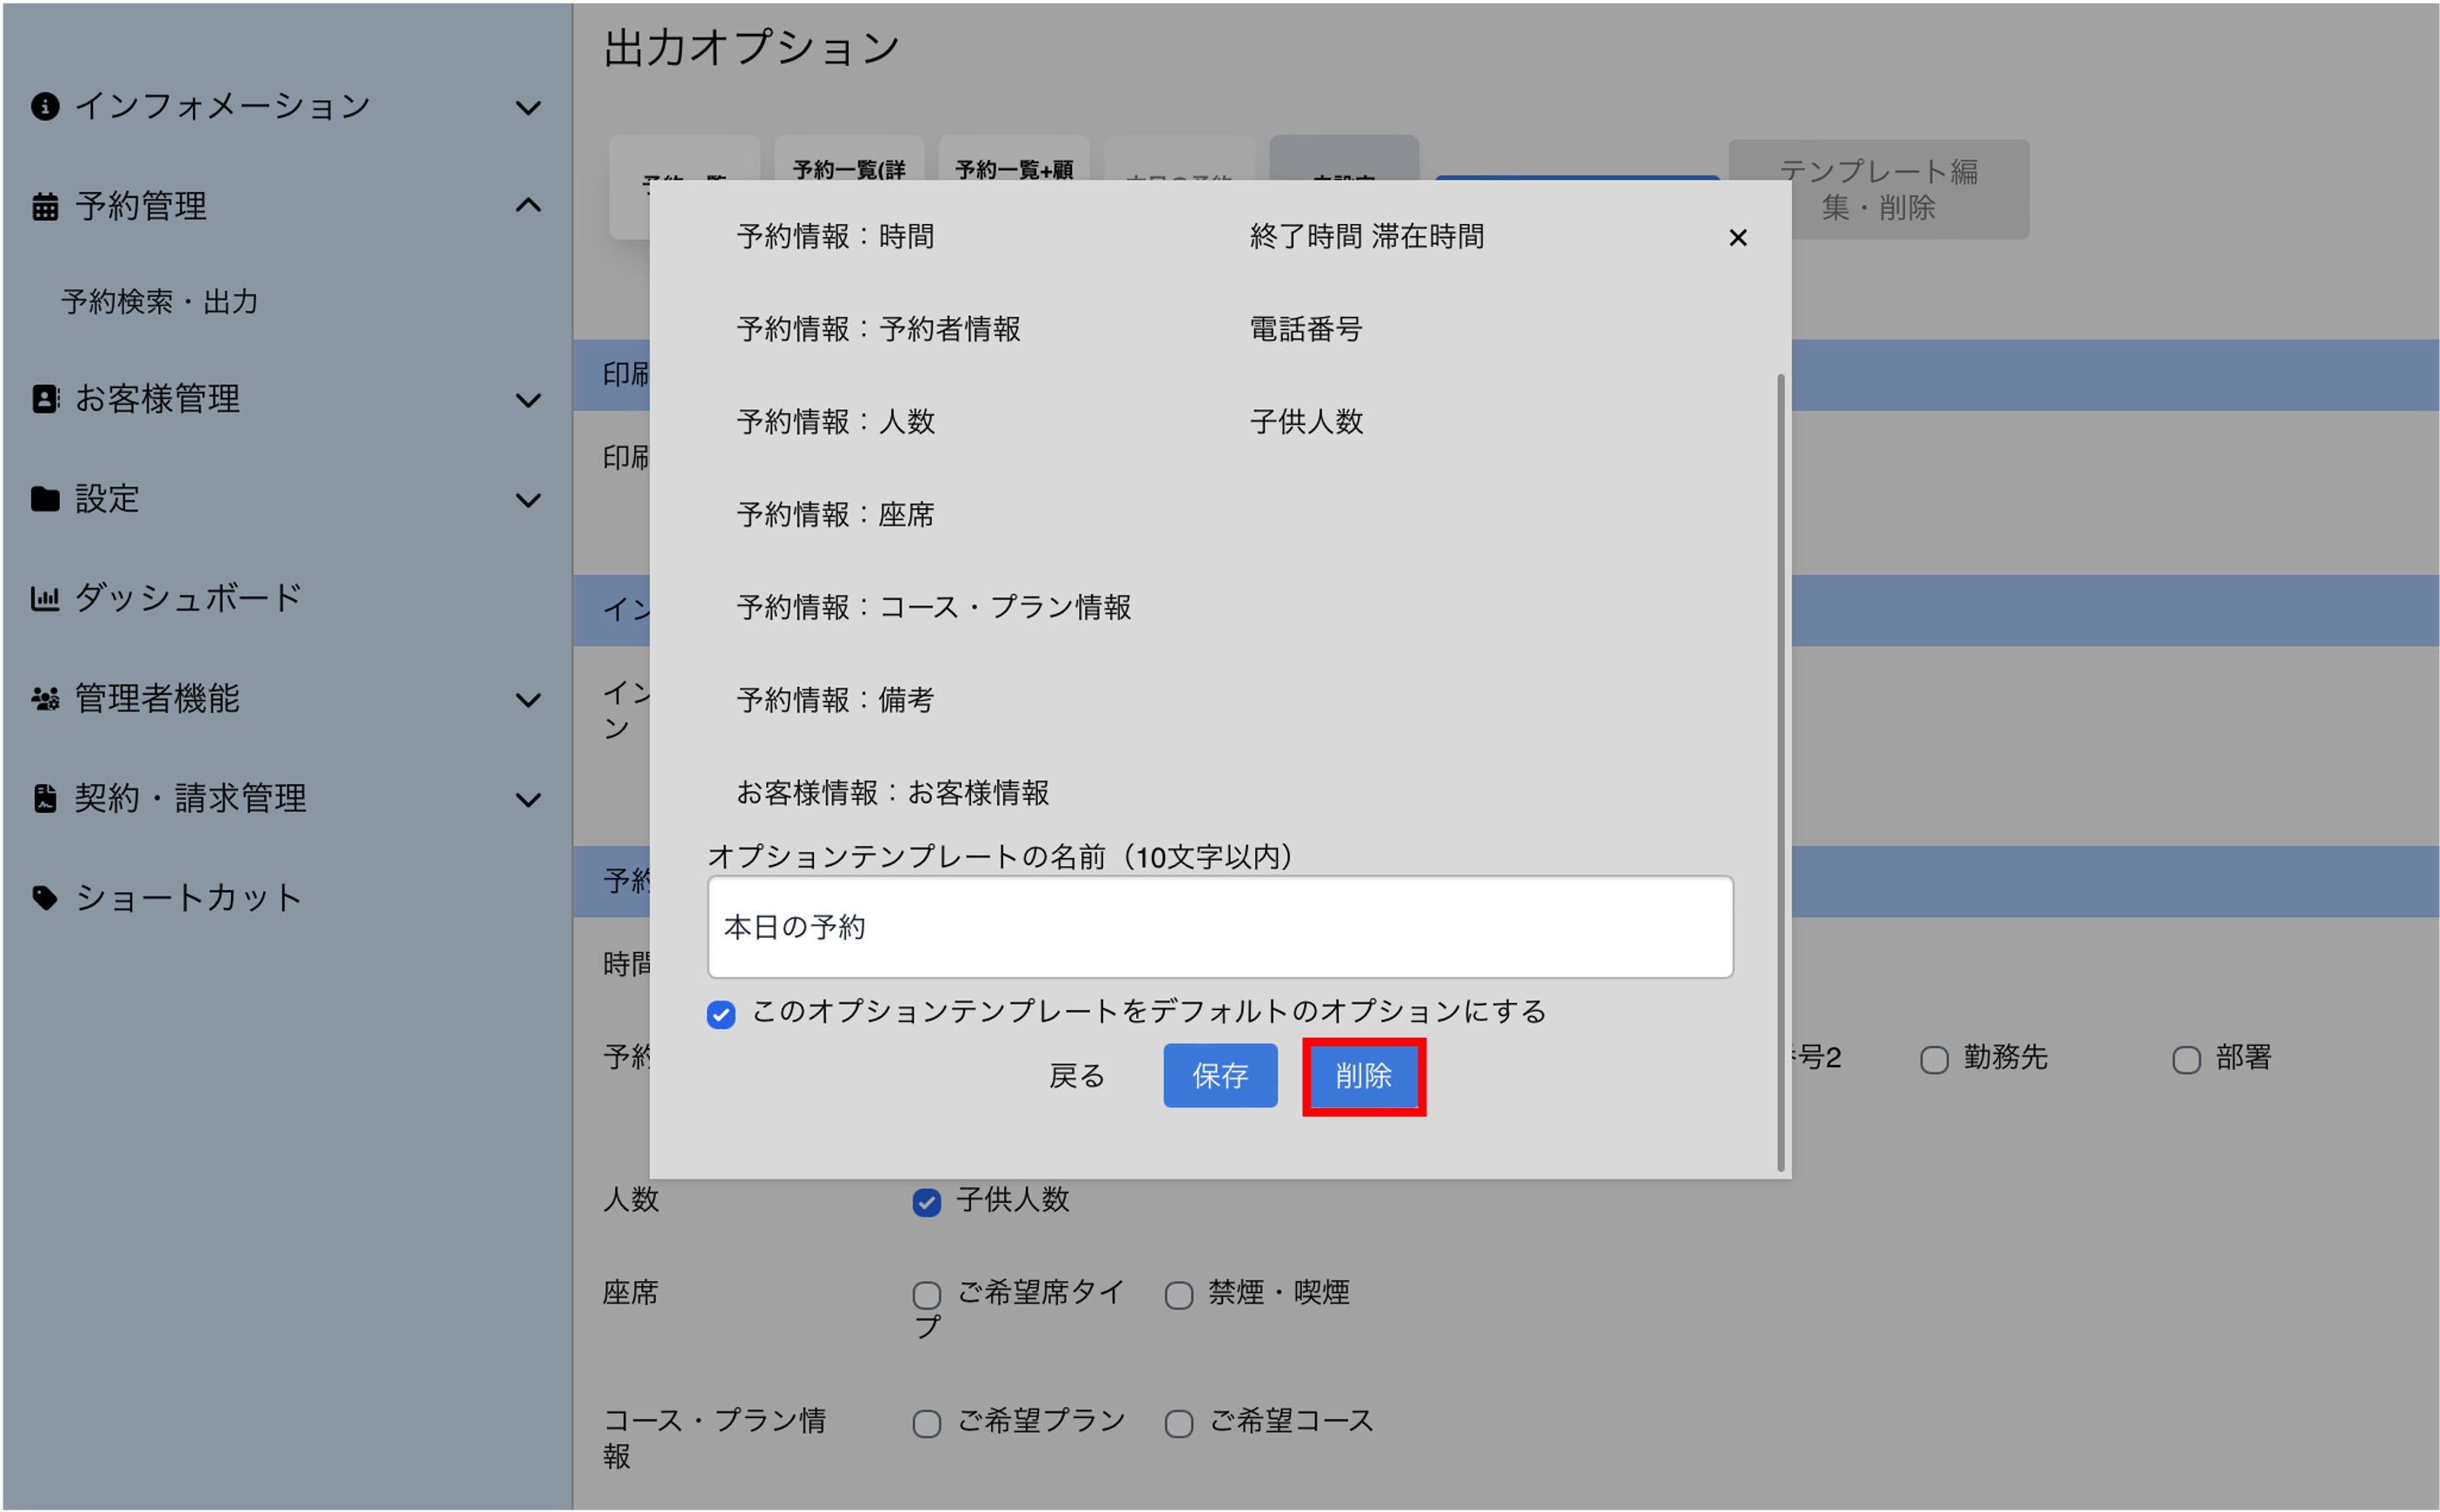The image size is (2440, 1512).
Task: Click the 終了時間 滞在時間 value text
Action: (x=1367, y=237)
